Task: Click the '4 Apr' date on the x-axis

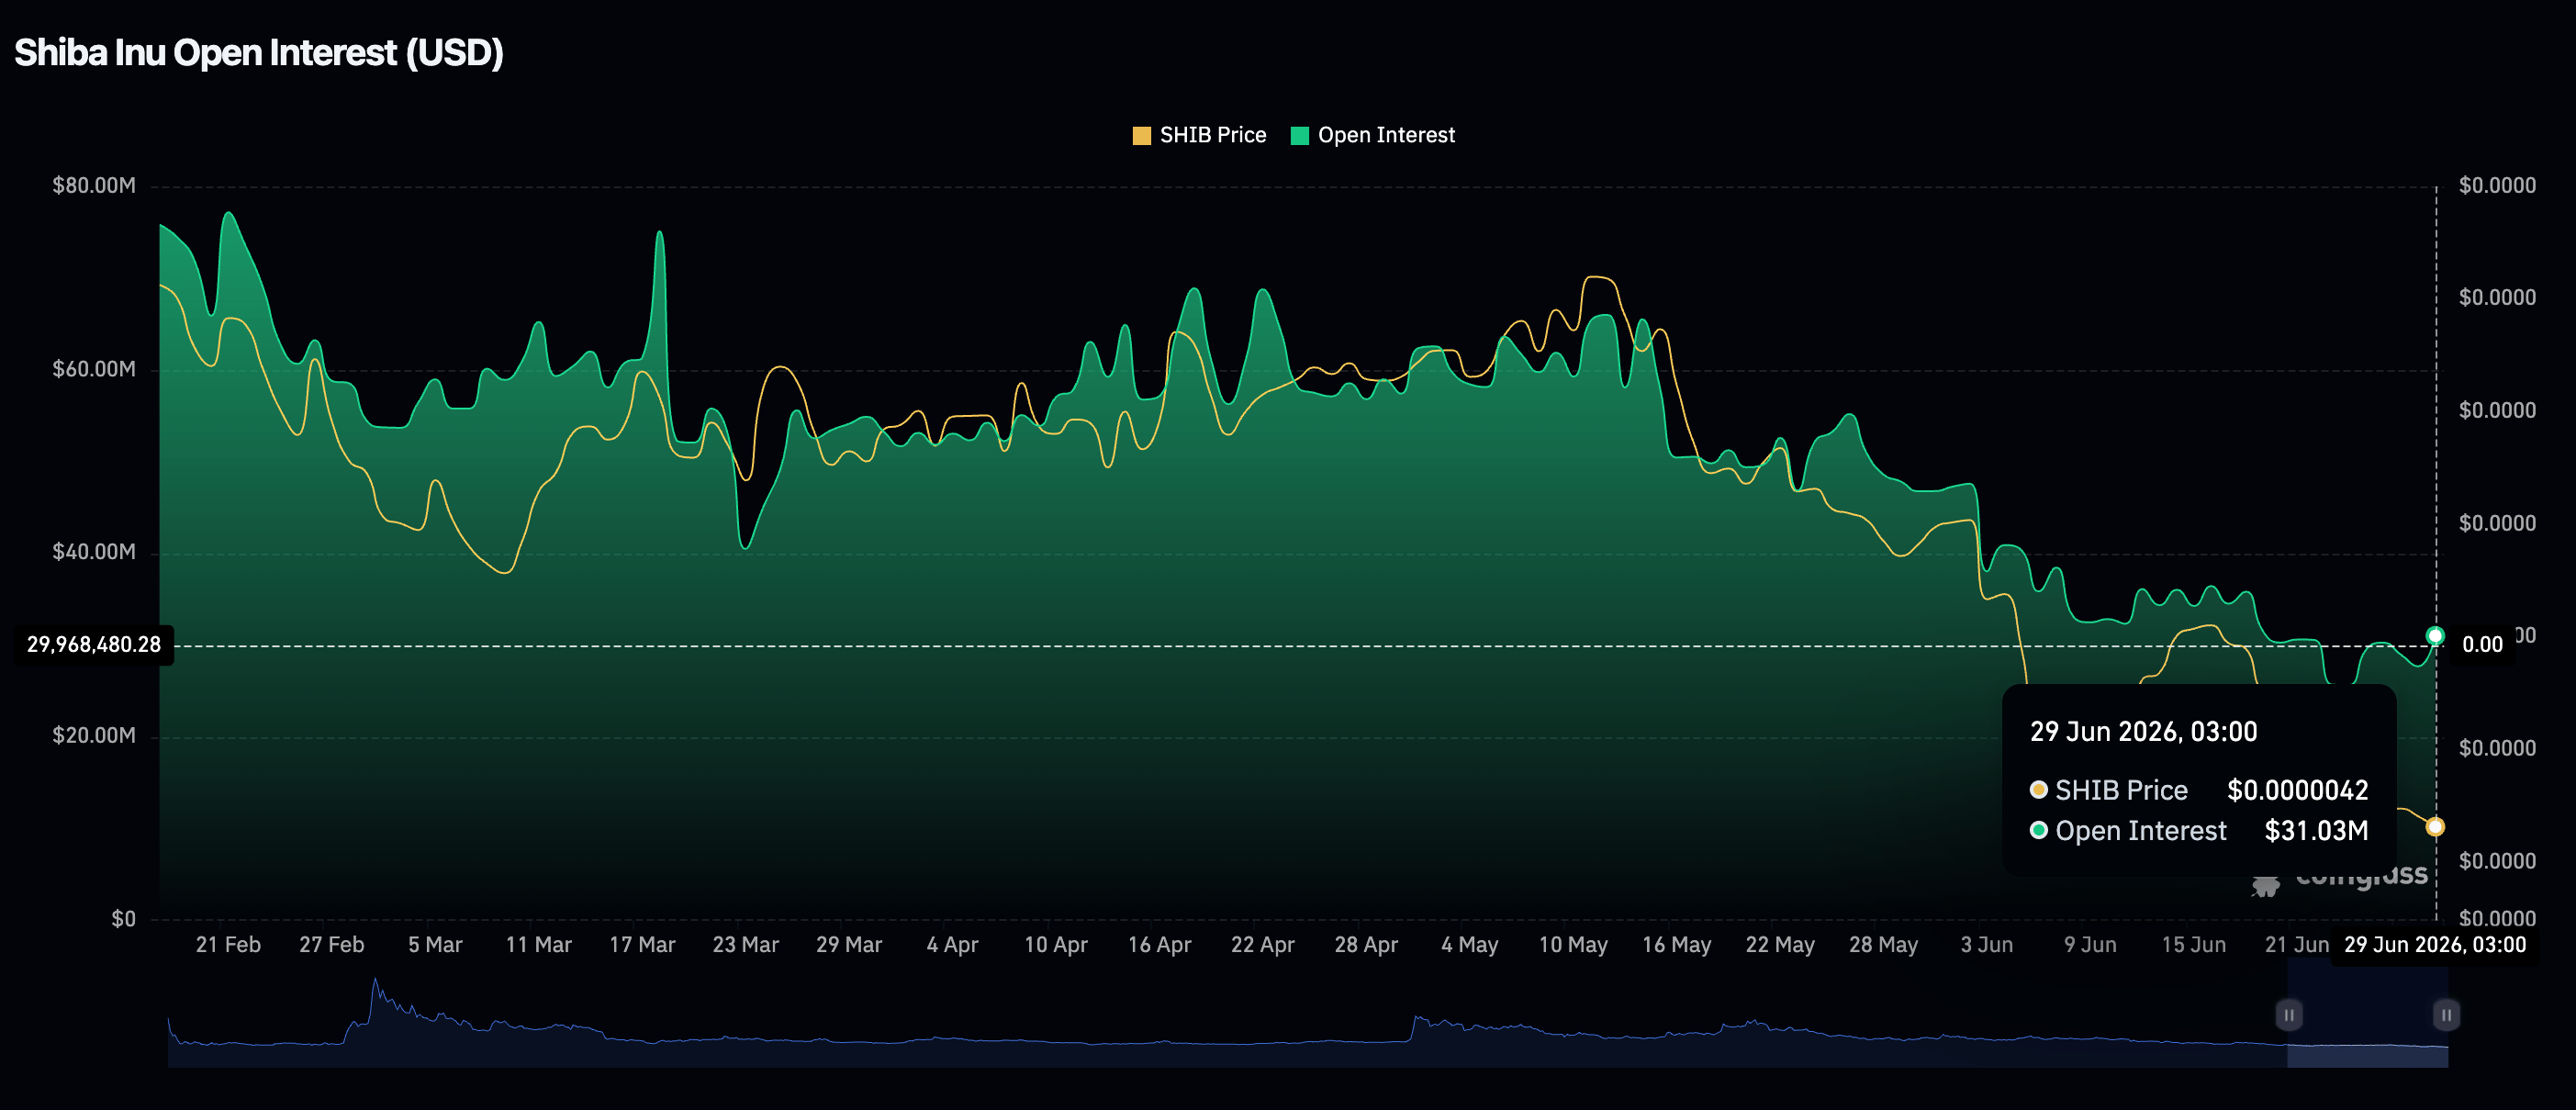Action: [x=952, y=945]
